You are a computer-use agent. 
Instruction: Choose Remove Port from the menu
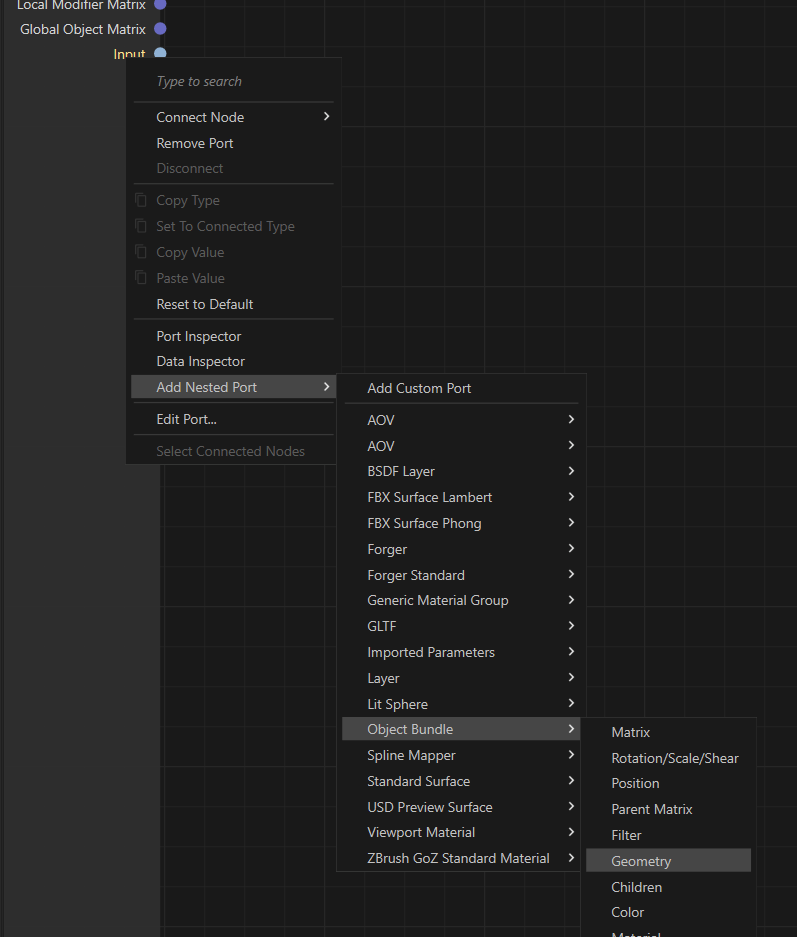tap(234, 143)
